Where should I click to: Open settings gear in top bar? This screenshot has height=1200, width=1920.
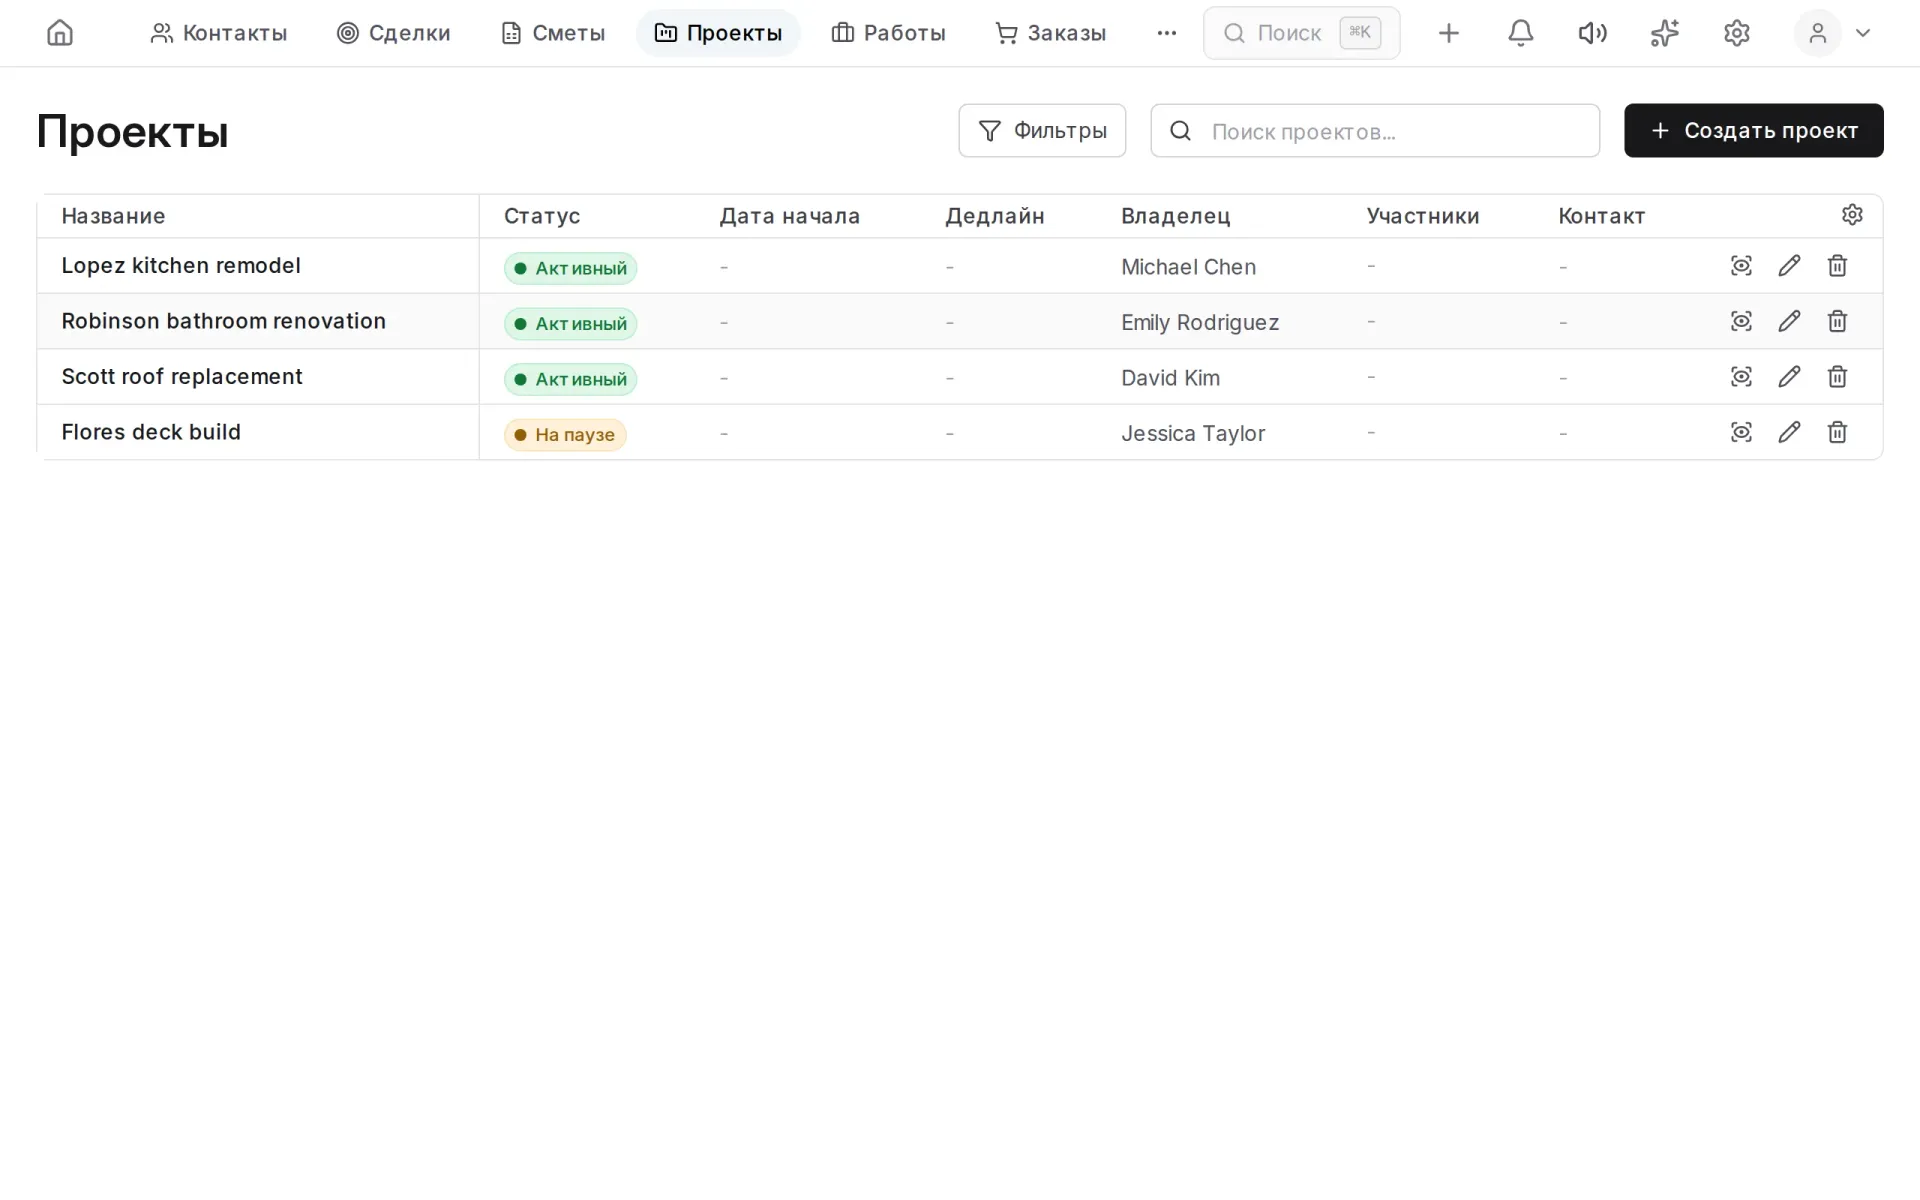(x=1736, y=33)
